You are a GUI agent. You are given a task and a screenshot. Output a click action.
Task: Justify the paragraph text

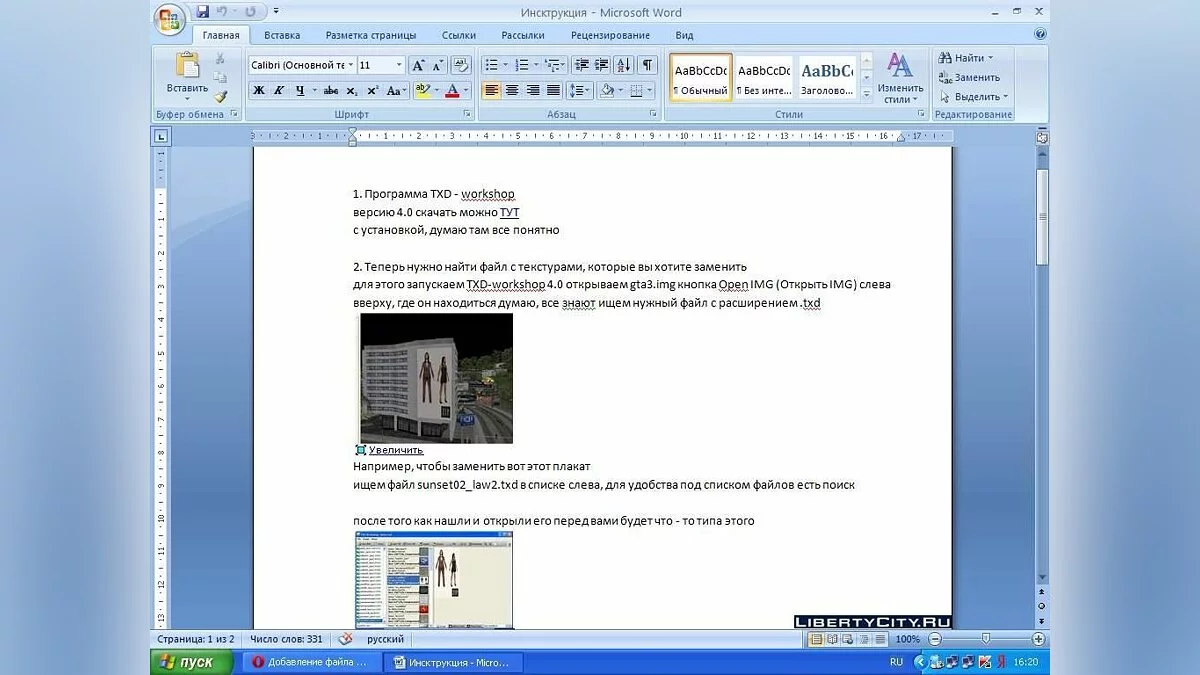553,91
